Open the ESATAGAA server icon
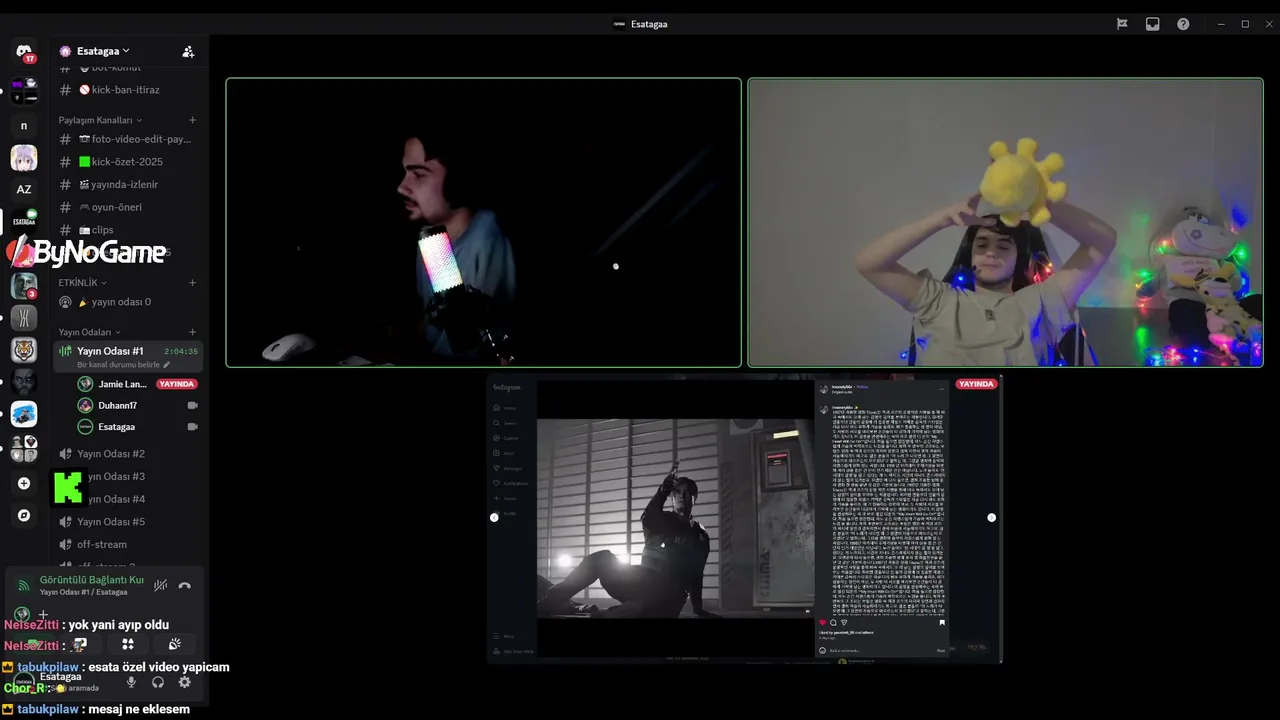The height and width of the screenshot is (720, 1280). click(24, 221)
